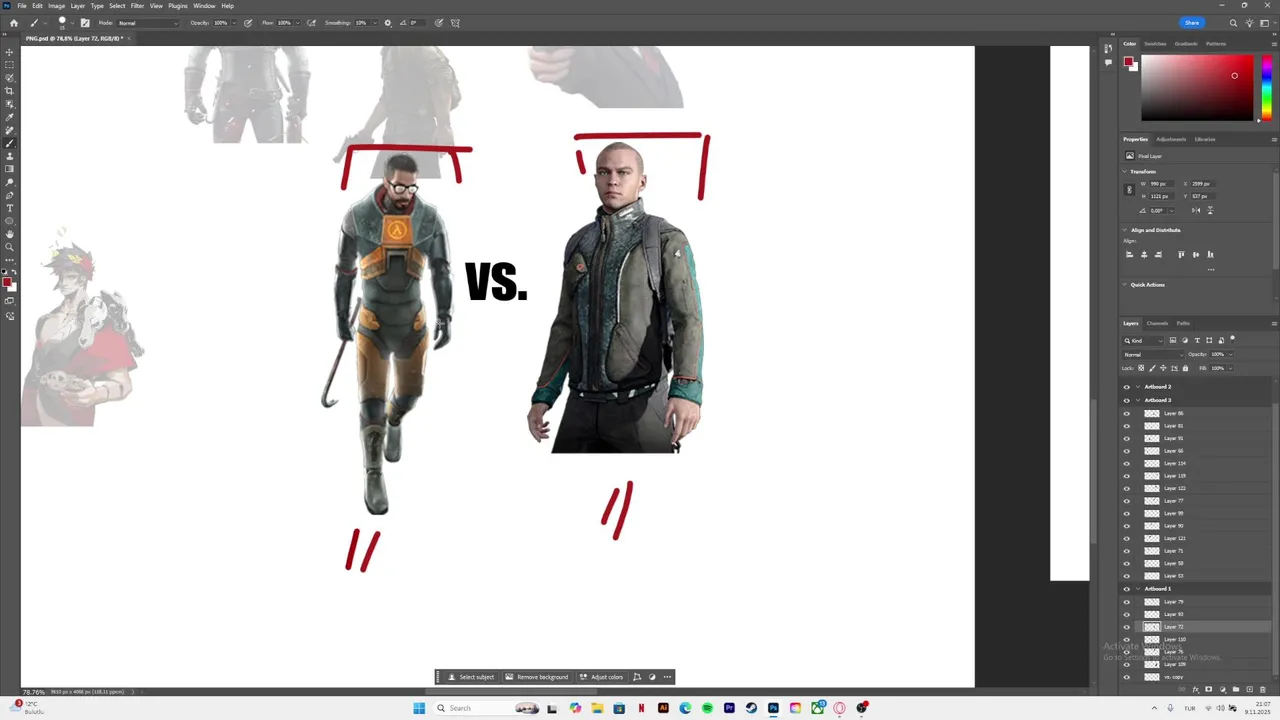Open layer blend mode Normal dropdown

1152,354
